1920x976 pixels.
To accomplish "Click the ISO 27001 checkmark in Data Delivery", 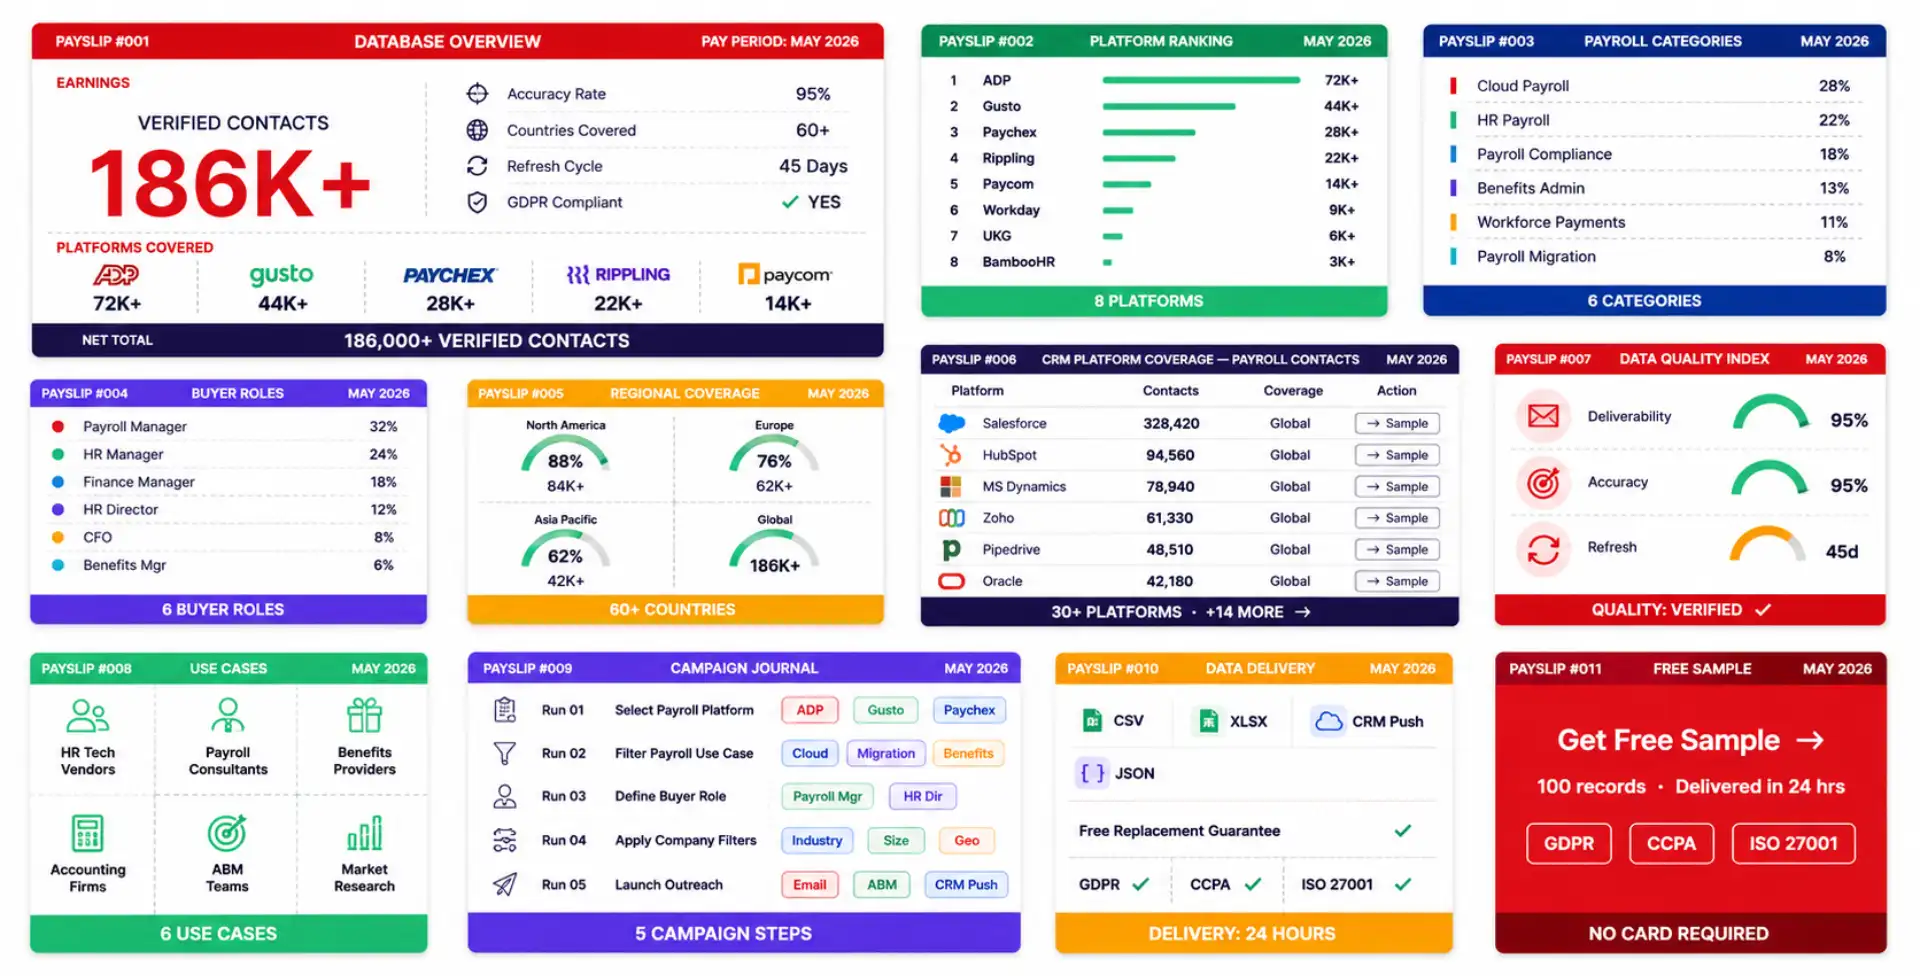I will [x=1403, y=884].
